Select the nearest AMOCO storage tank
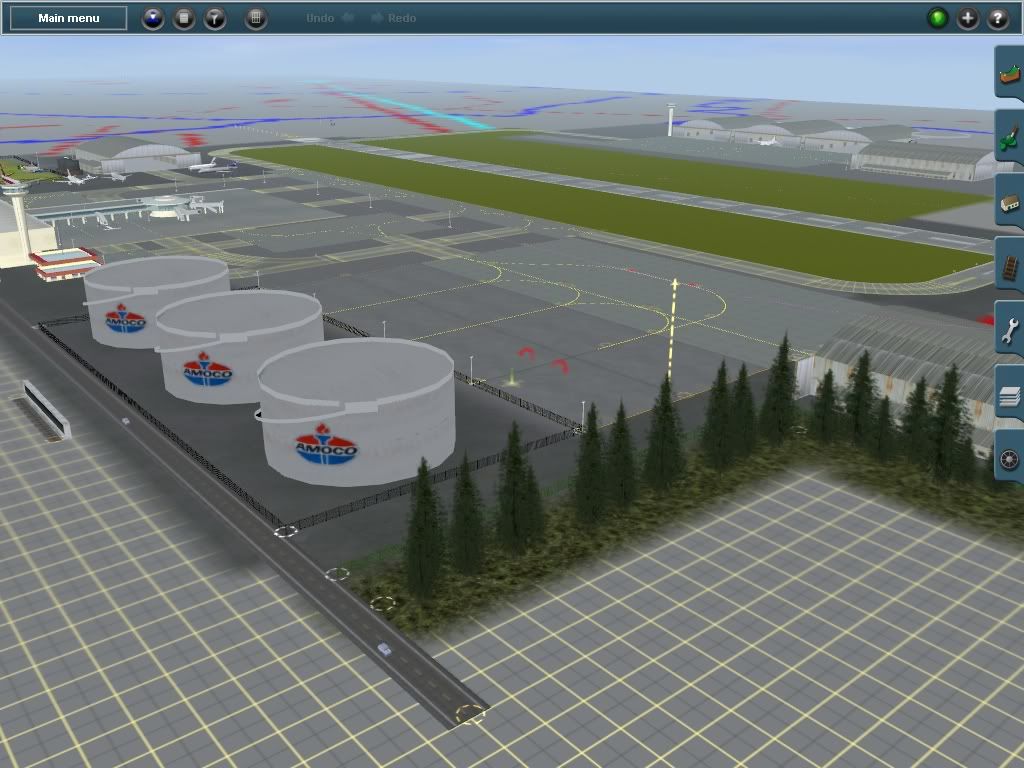 (356, 411)
